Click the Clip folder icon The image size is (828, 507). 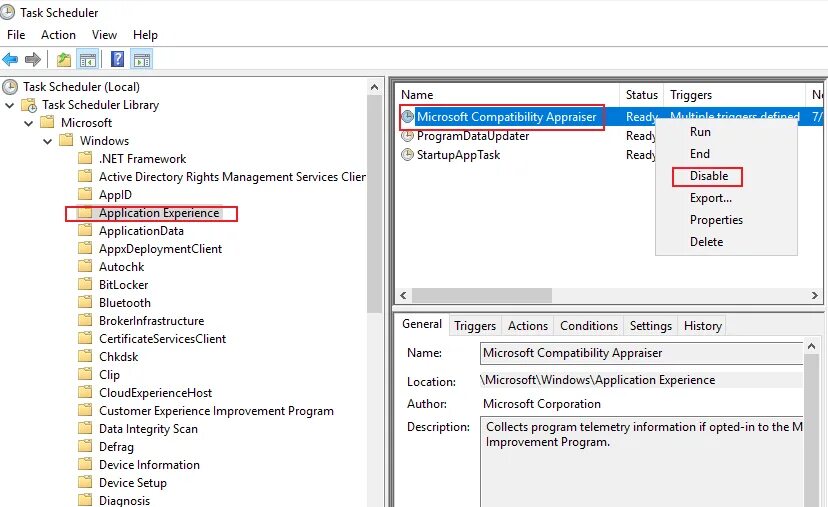pos(85,374)
